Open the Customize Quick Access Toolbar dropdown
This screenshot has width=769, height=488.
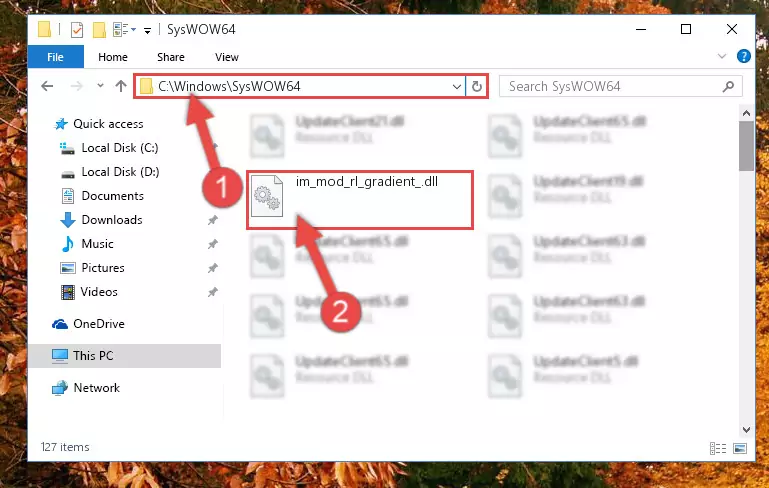(147, 31)
